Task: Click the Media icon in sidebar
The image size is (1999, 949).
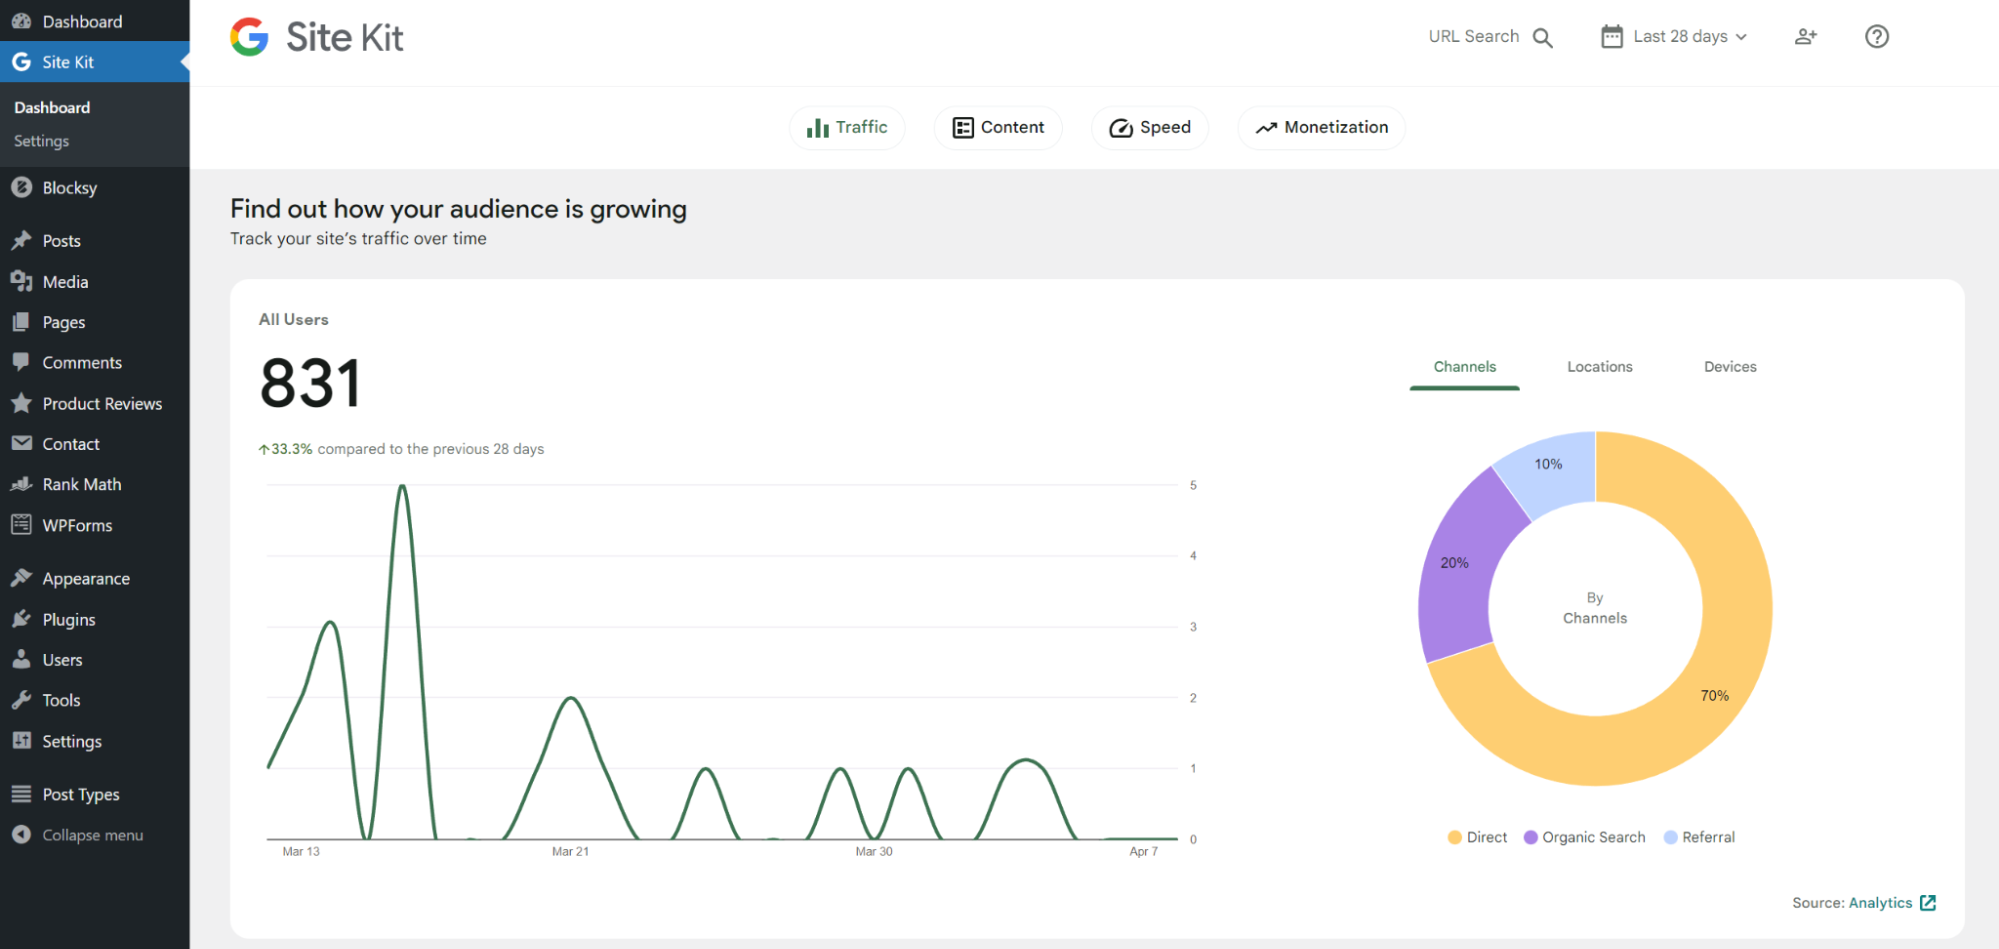Action: 21,281
